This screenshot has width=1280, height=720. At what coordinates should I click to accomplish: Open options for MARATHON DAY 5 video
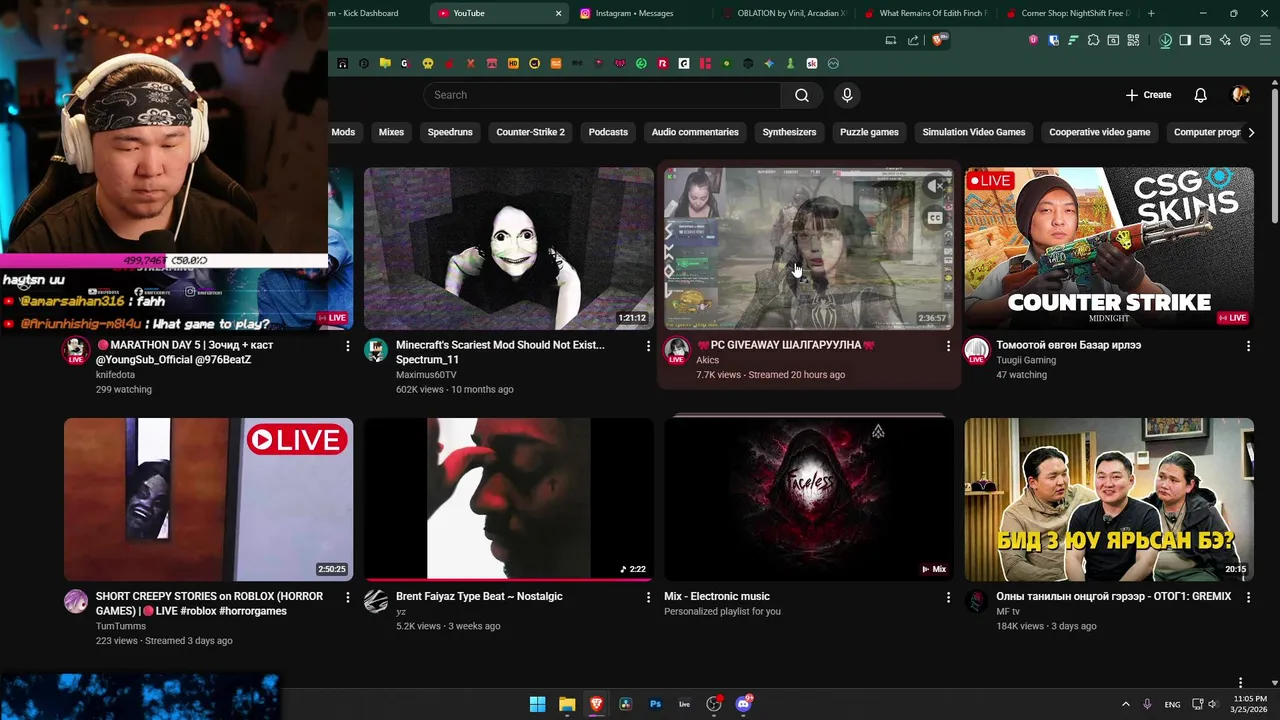pyautogui.click(x=348, y=346)
